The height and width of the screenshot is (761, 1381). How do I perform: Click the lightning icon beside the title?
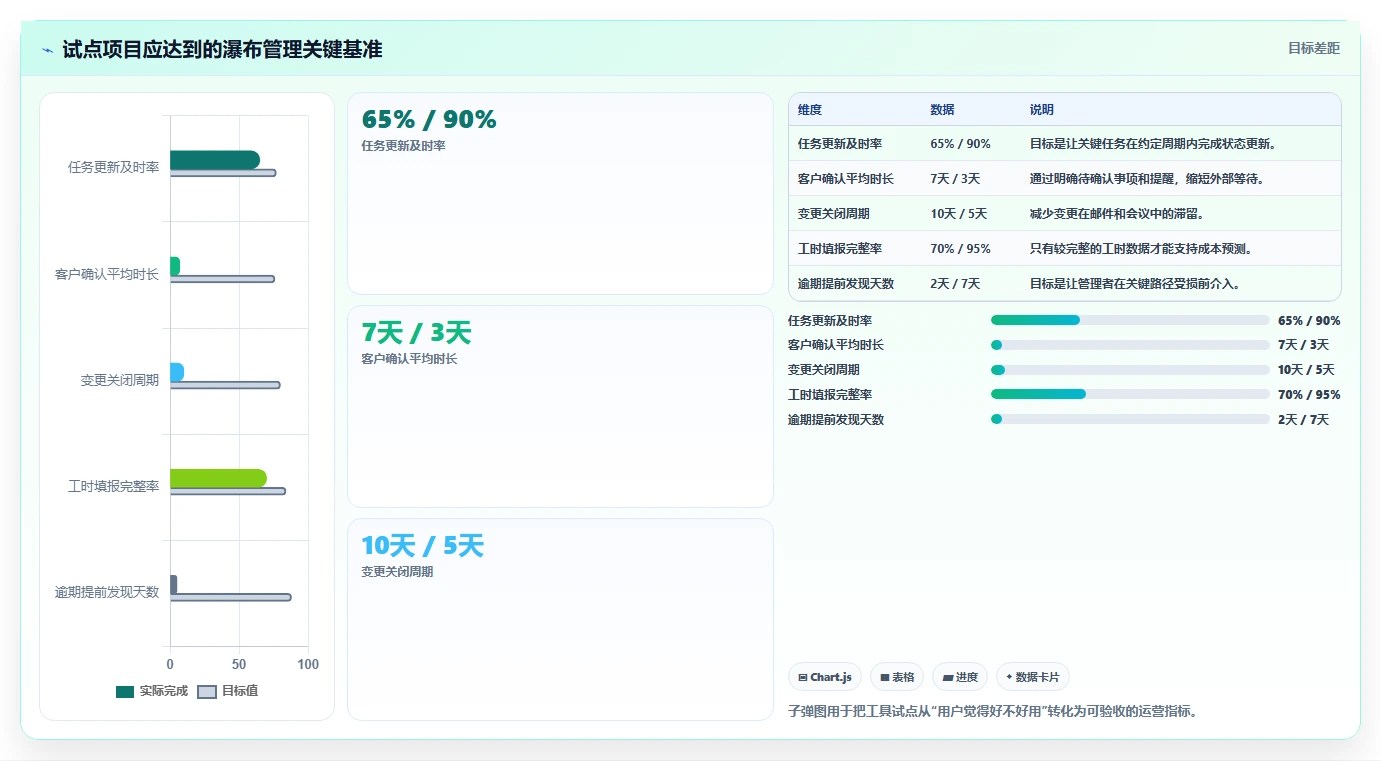(x=47, y=50)
